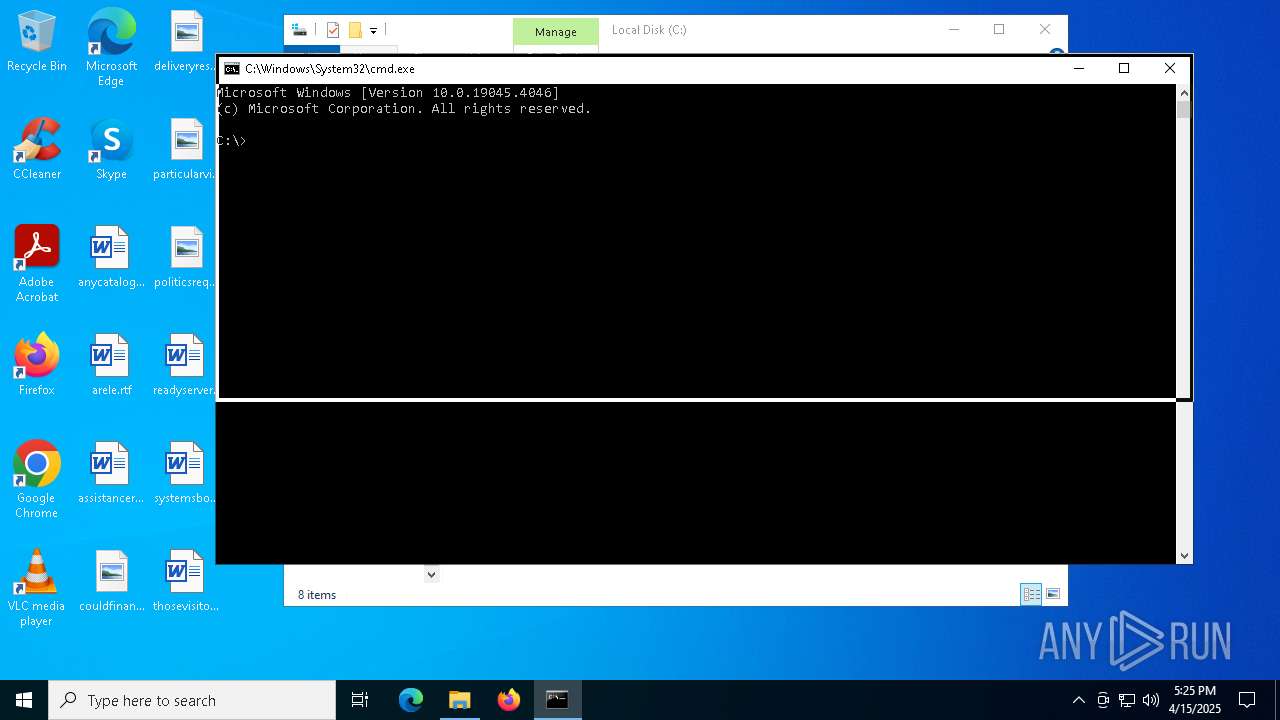Maximize the Local Disk (C:) Explorer window
1280x720 pixels.
click(x=999, y=30)
